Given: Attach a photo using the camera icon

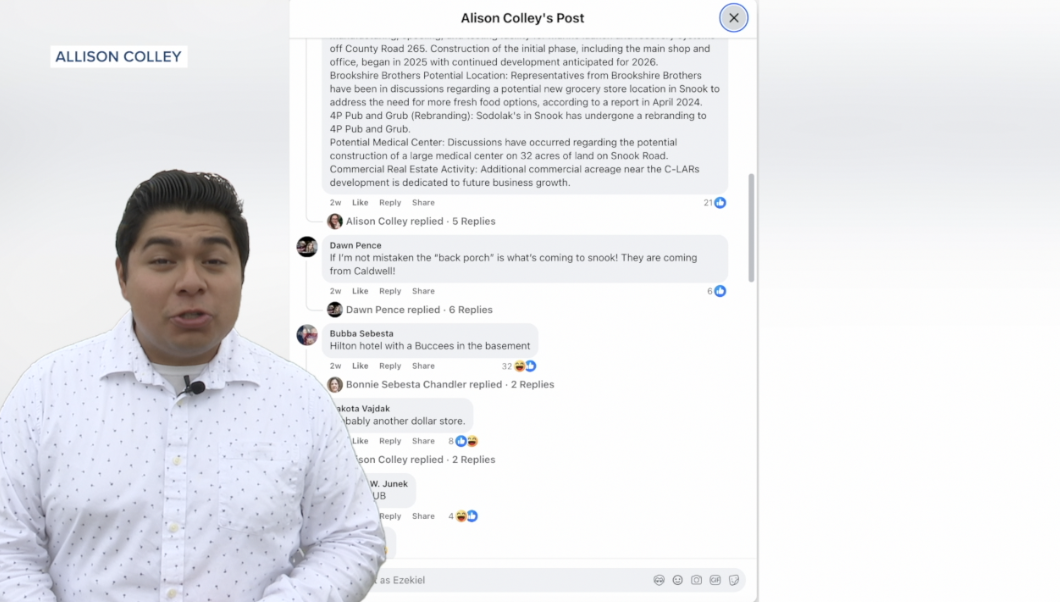Looking at the screenshot, I should tap(697, 580).
